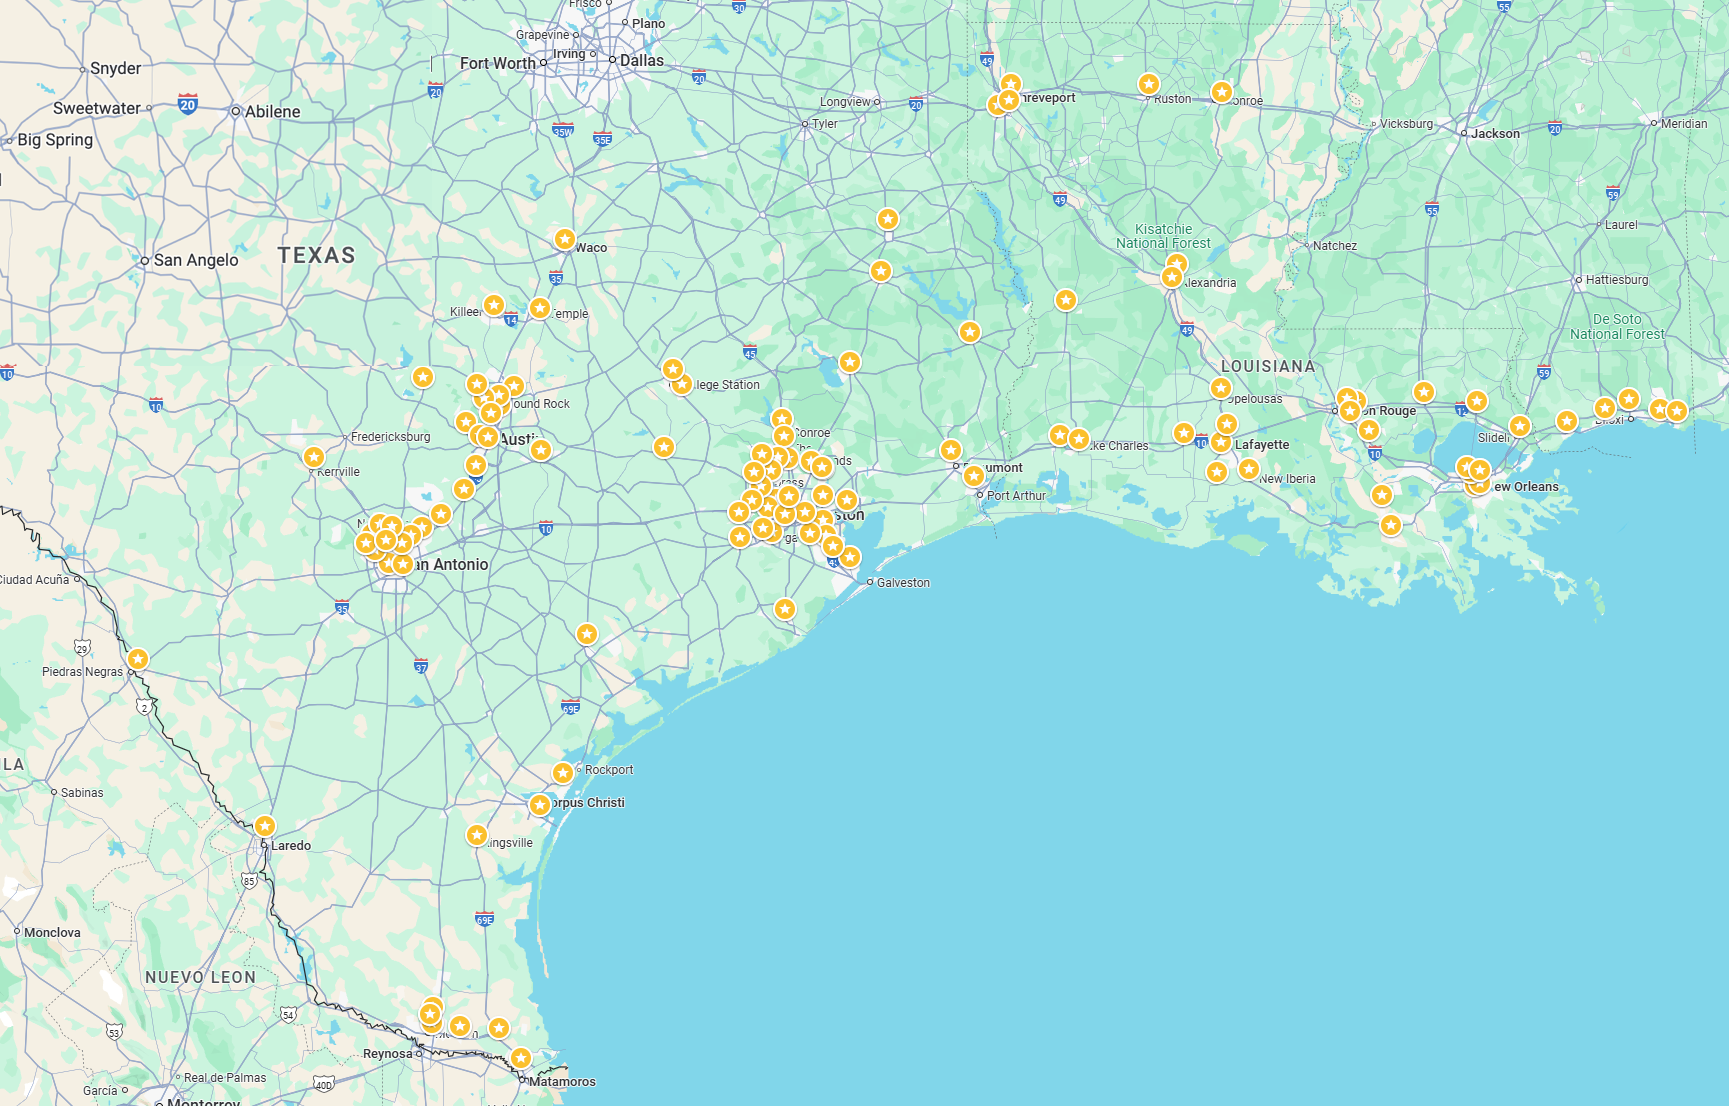
Task: Select the Snyder city label
Action: click(x=115, y=69)
